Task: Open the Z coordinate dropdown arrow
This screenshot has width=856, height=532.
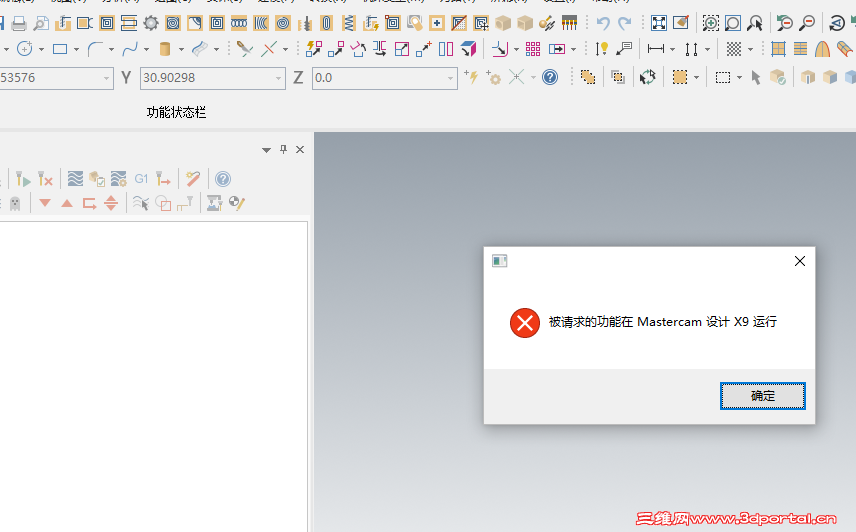Action: [450, 78]
